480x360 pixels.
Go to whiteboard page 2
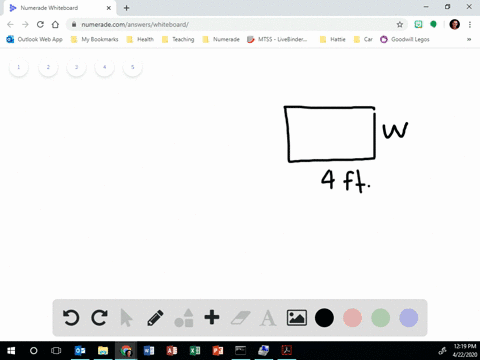coord(48,67)
